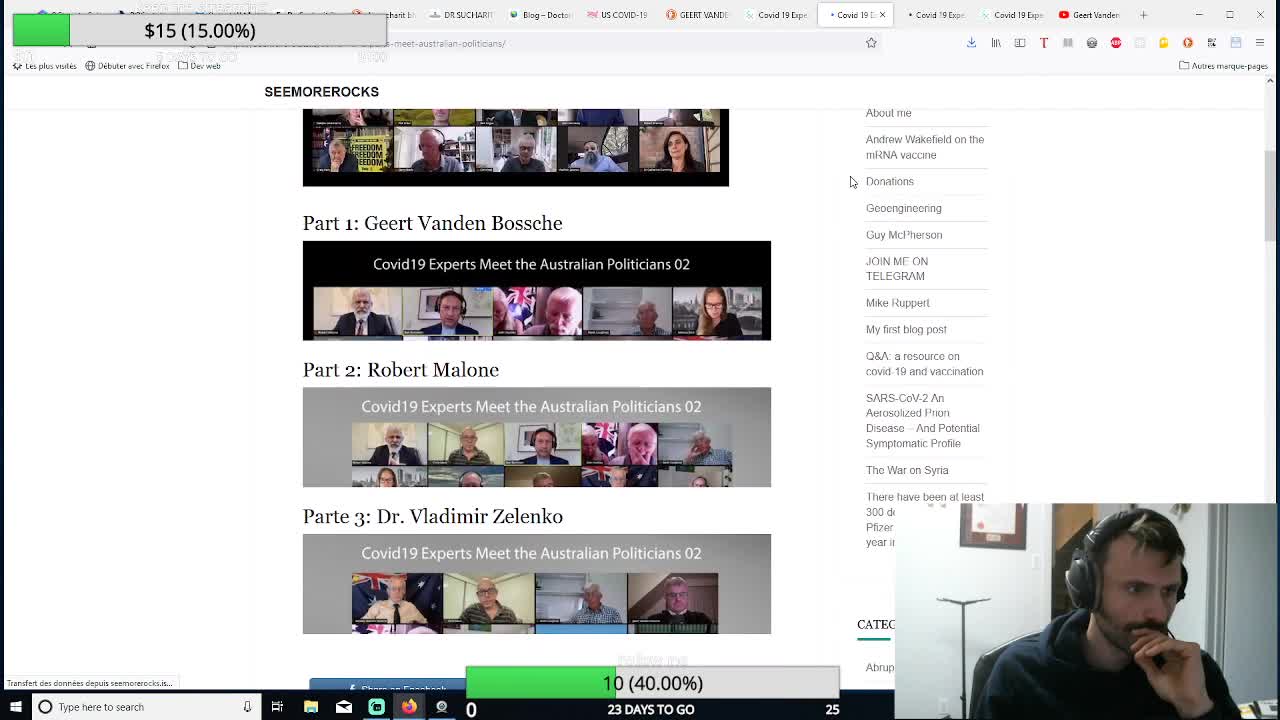Open Andrew Wakefield on mRNA vaccine link
This screenshot has height=720, width=1280.
pyautogui.click(x=925, y=147)
